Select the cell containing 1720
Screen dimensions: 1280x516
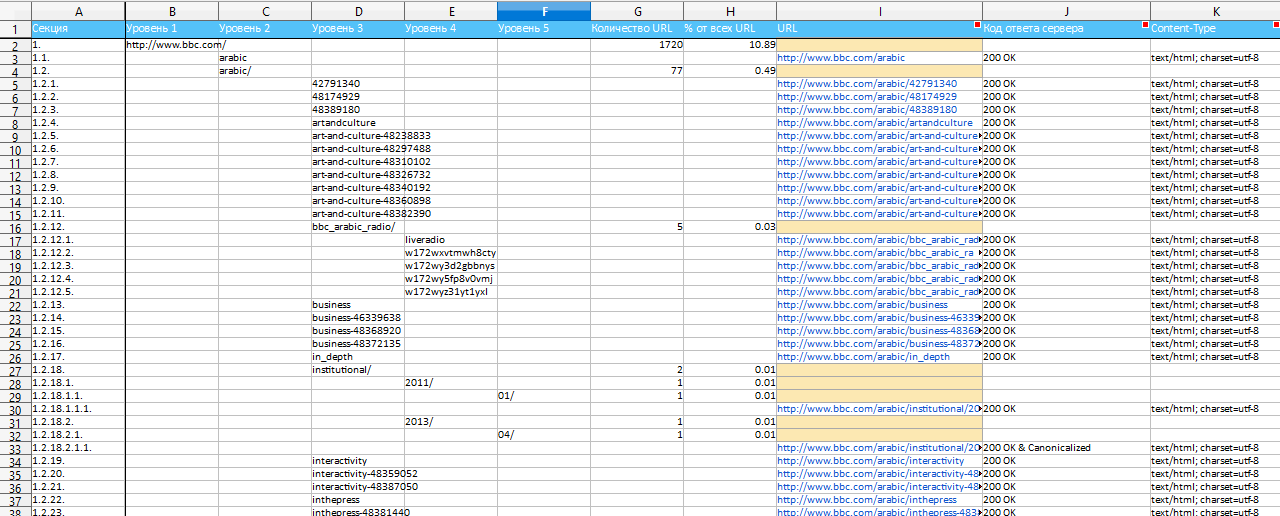pyautogui.click(x=637, y=45)
